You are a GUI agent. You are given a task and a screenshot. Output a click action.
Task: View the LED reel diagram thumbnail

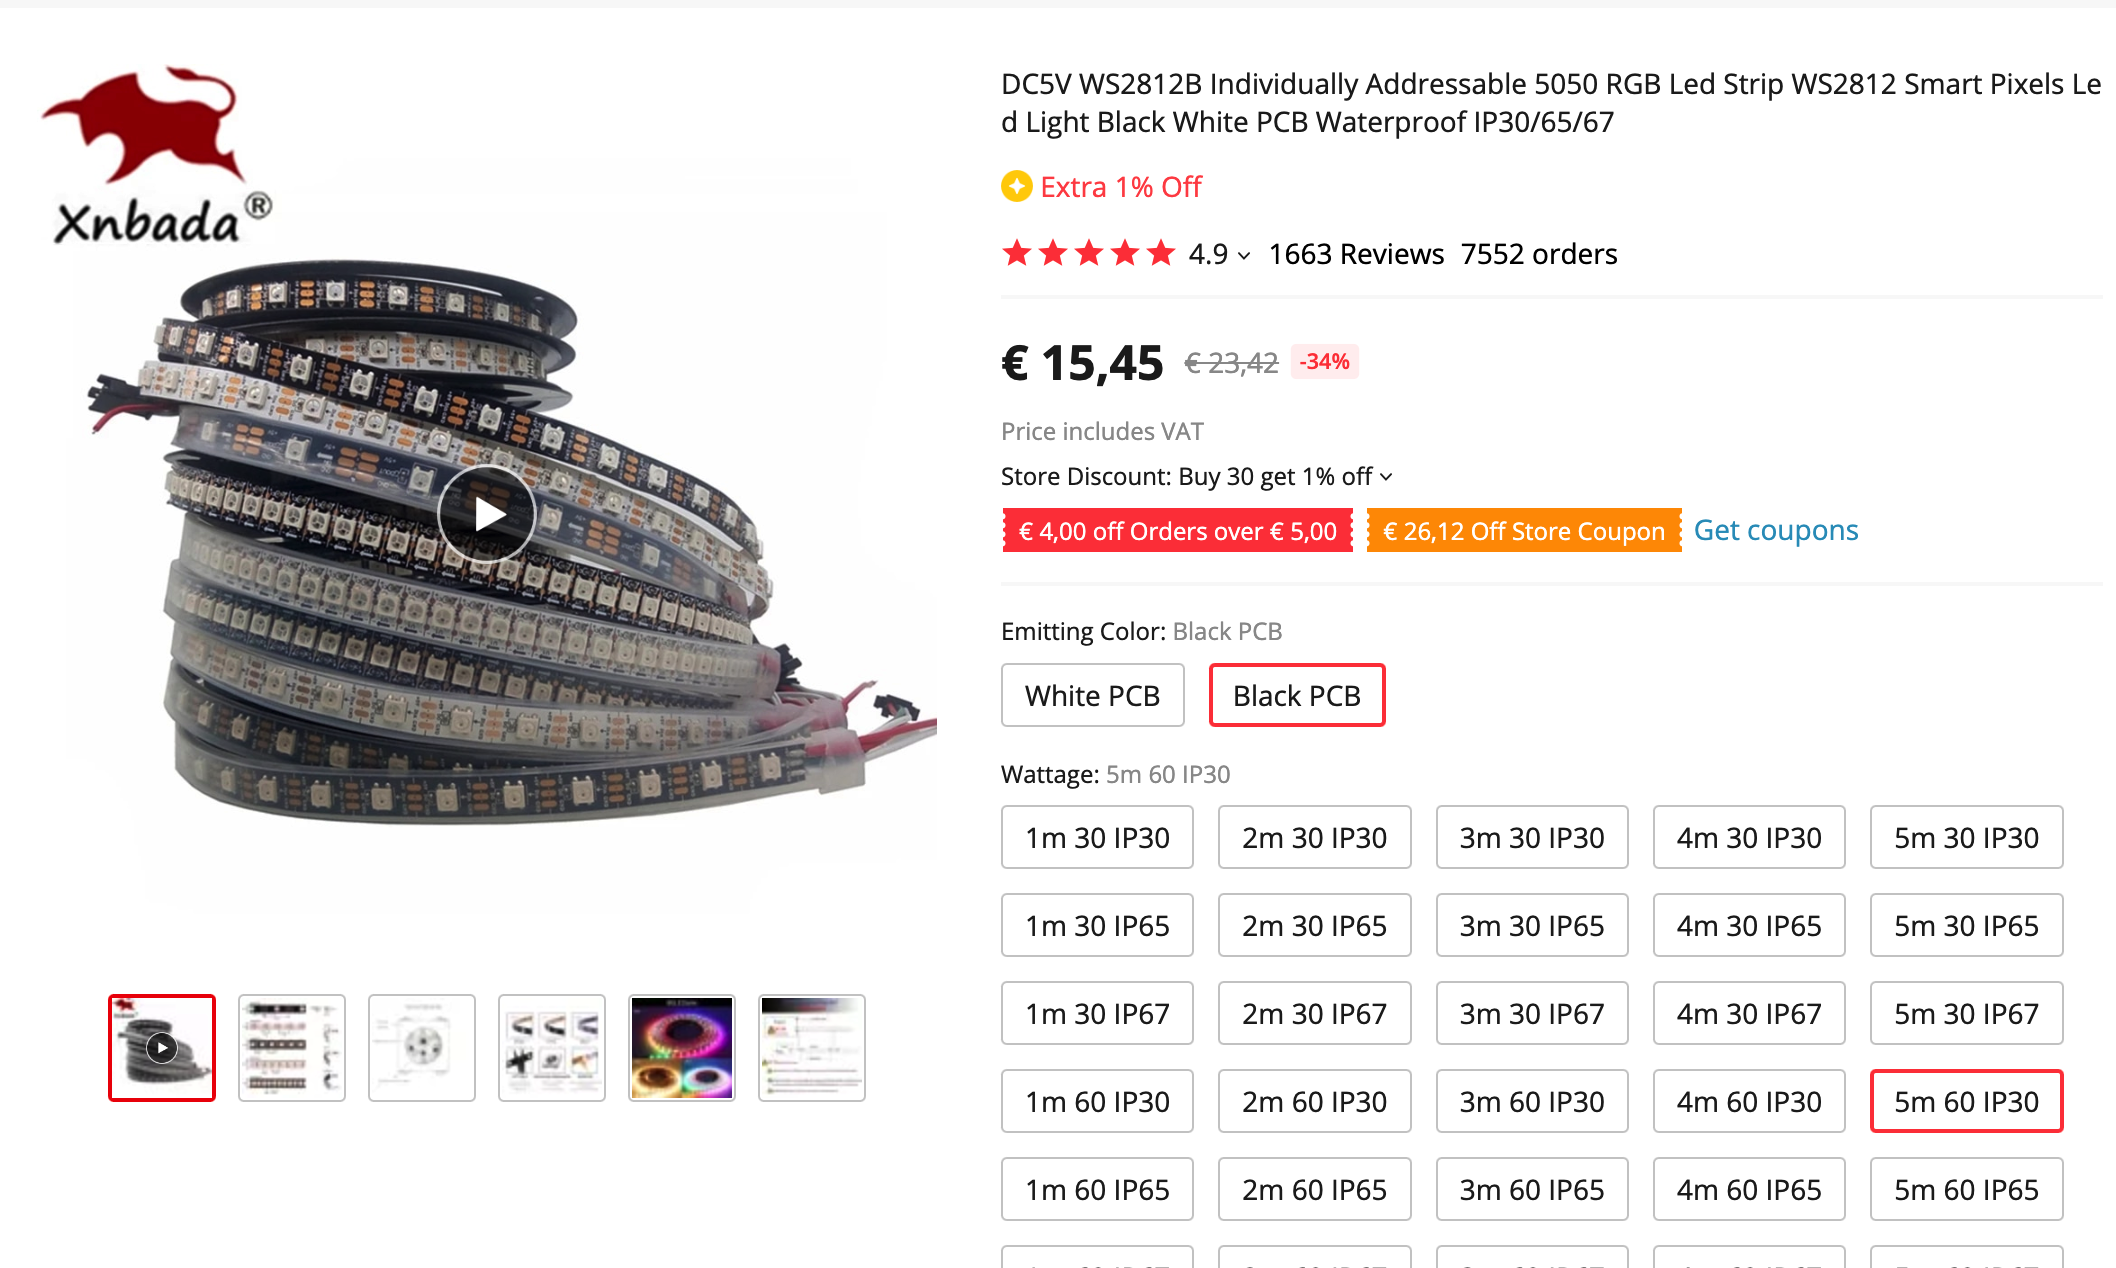point(422,1048)
